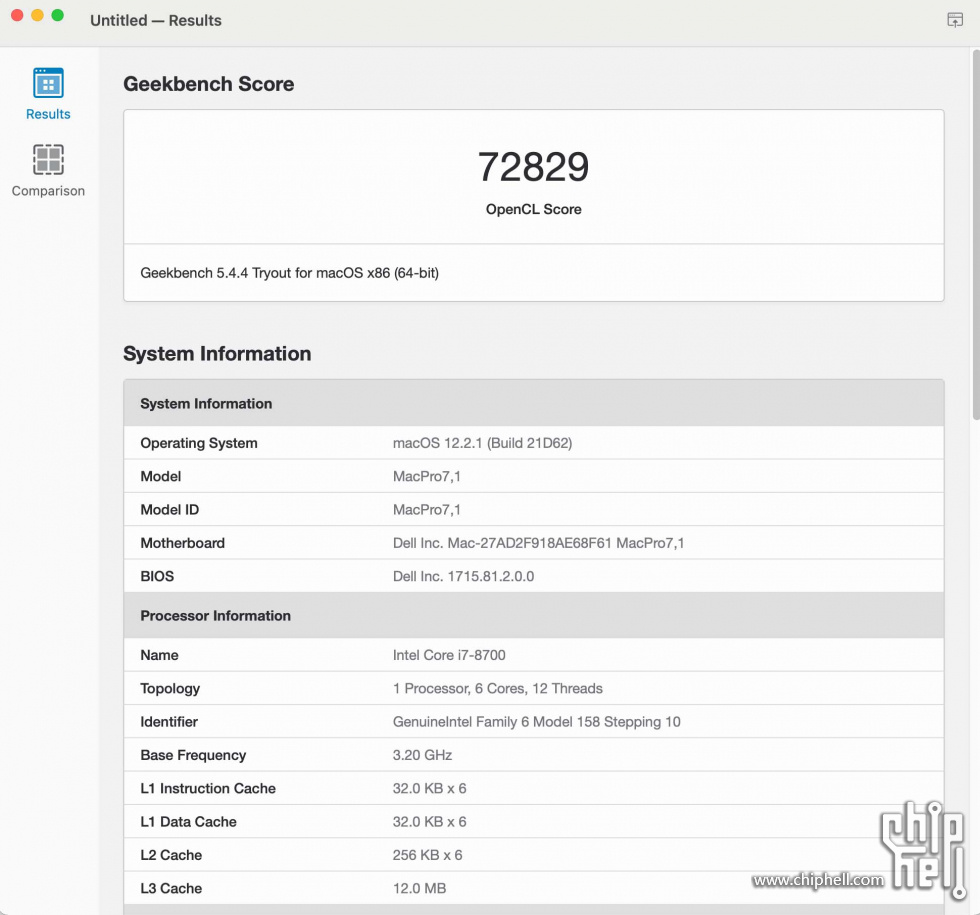Click the processor Name row label
Image resolution: width=980 pixels, height=915 pixels.
pyautogui.click(x=159, y=655)
